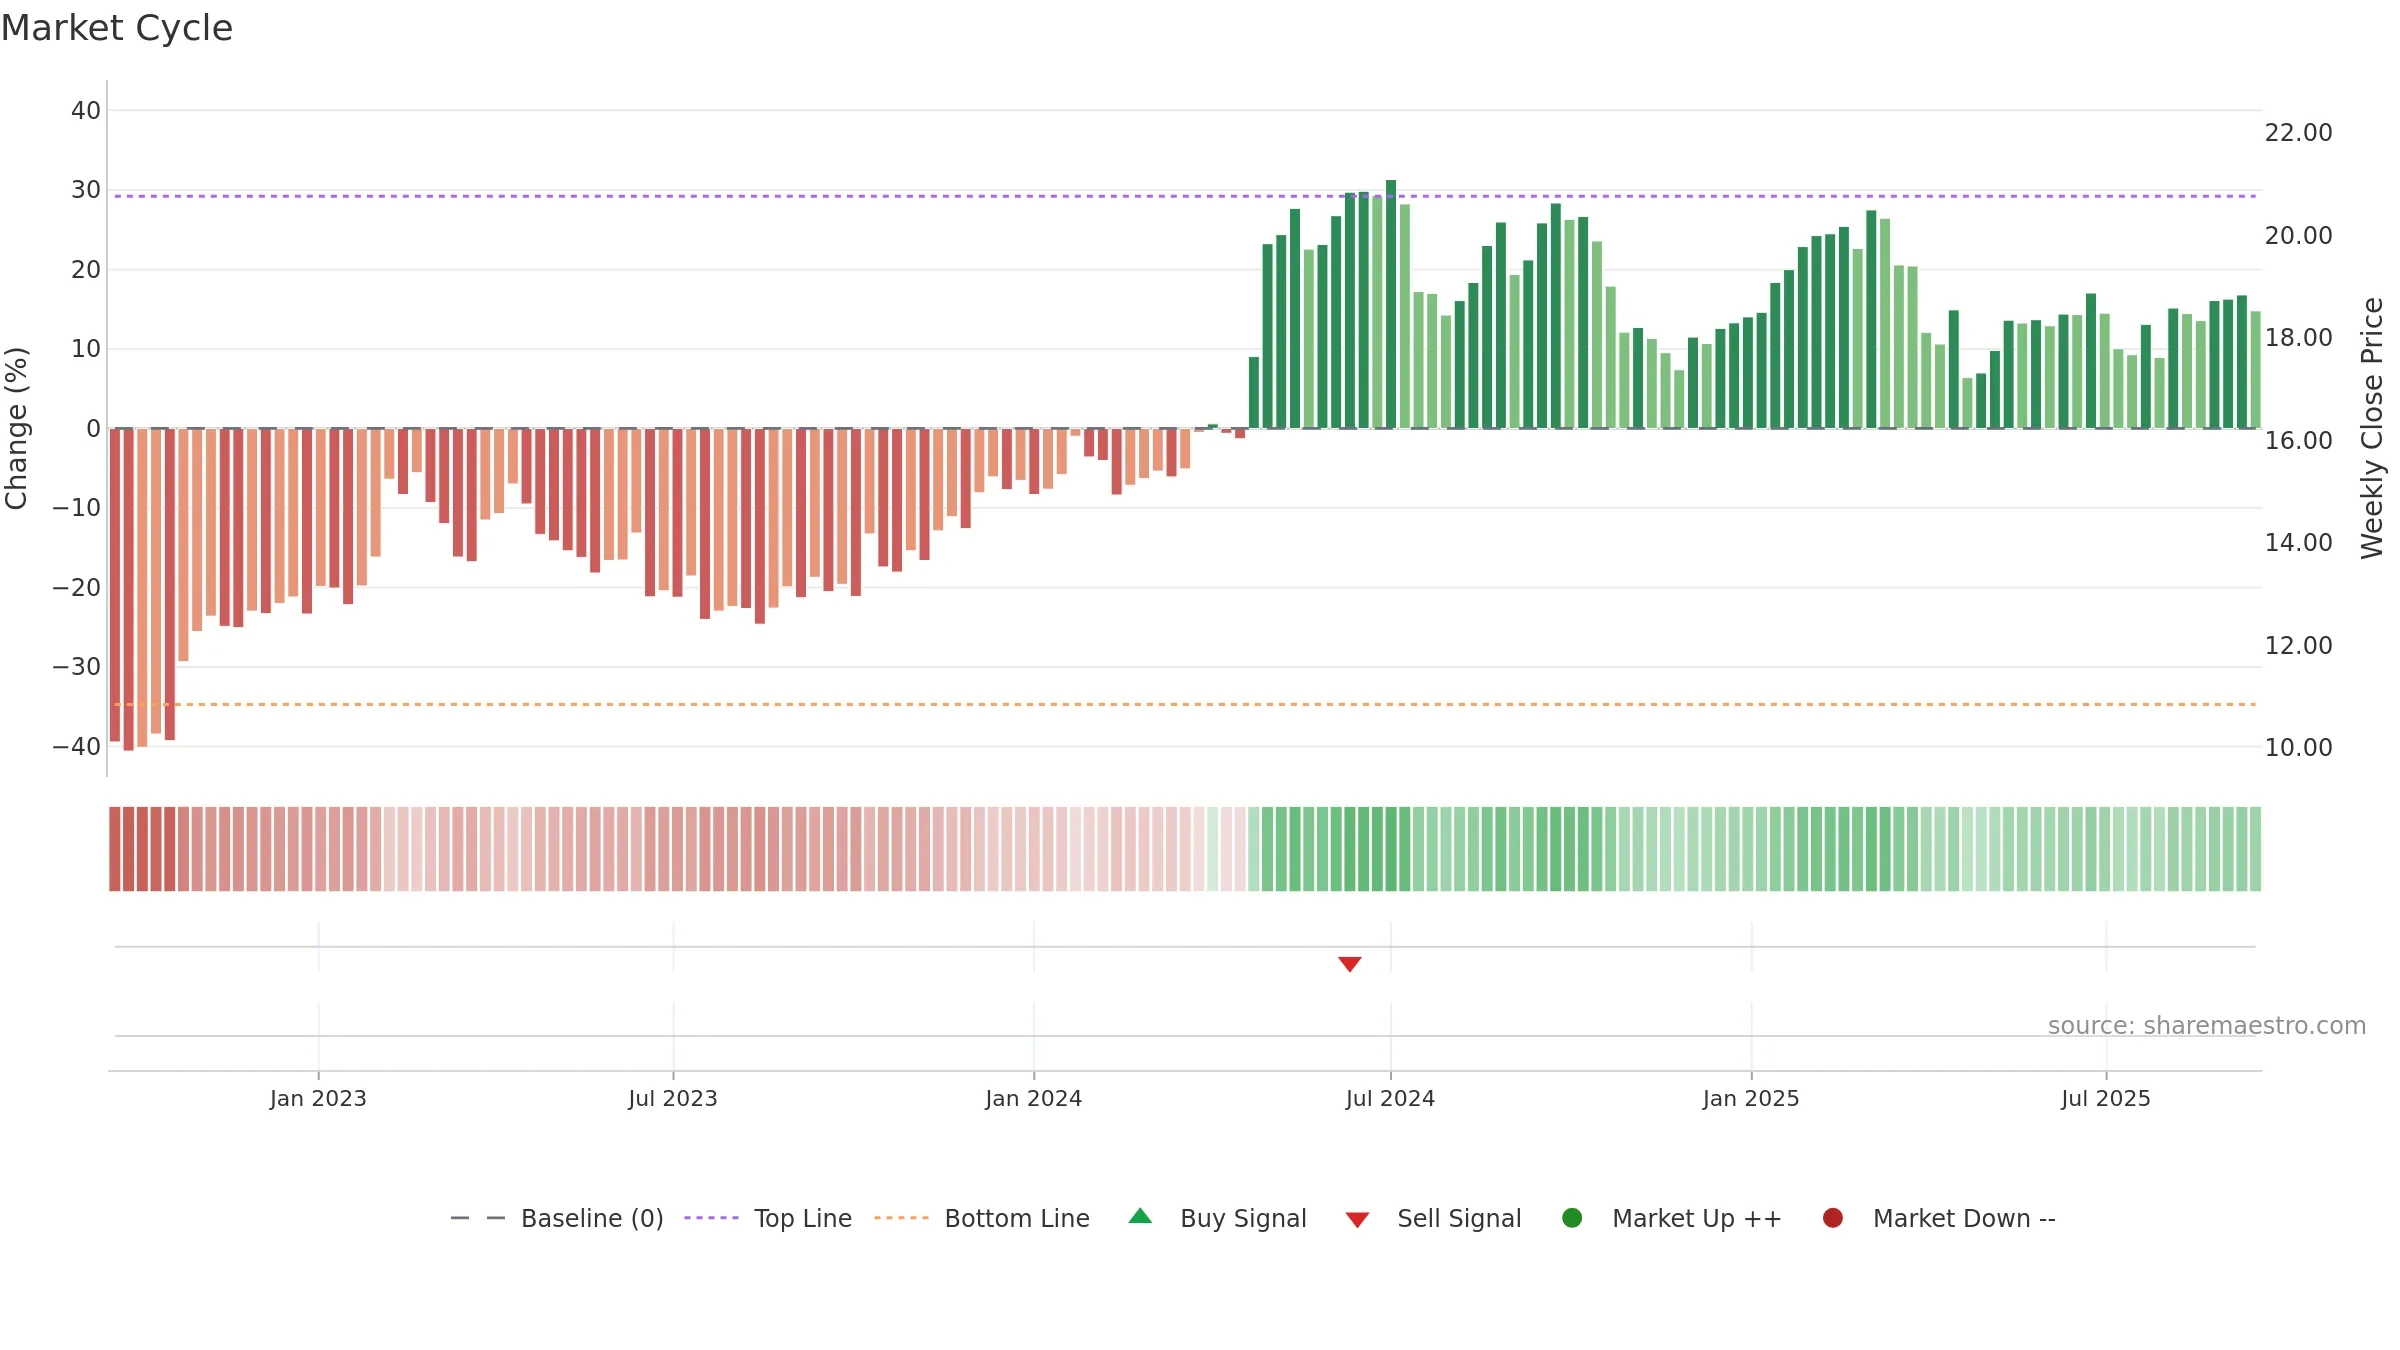This screenshot has width=2400, height=1350.
Task: Click the Bottom Line orange dotted legend marker
Action: (x=901, y=1218)
